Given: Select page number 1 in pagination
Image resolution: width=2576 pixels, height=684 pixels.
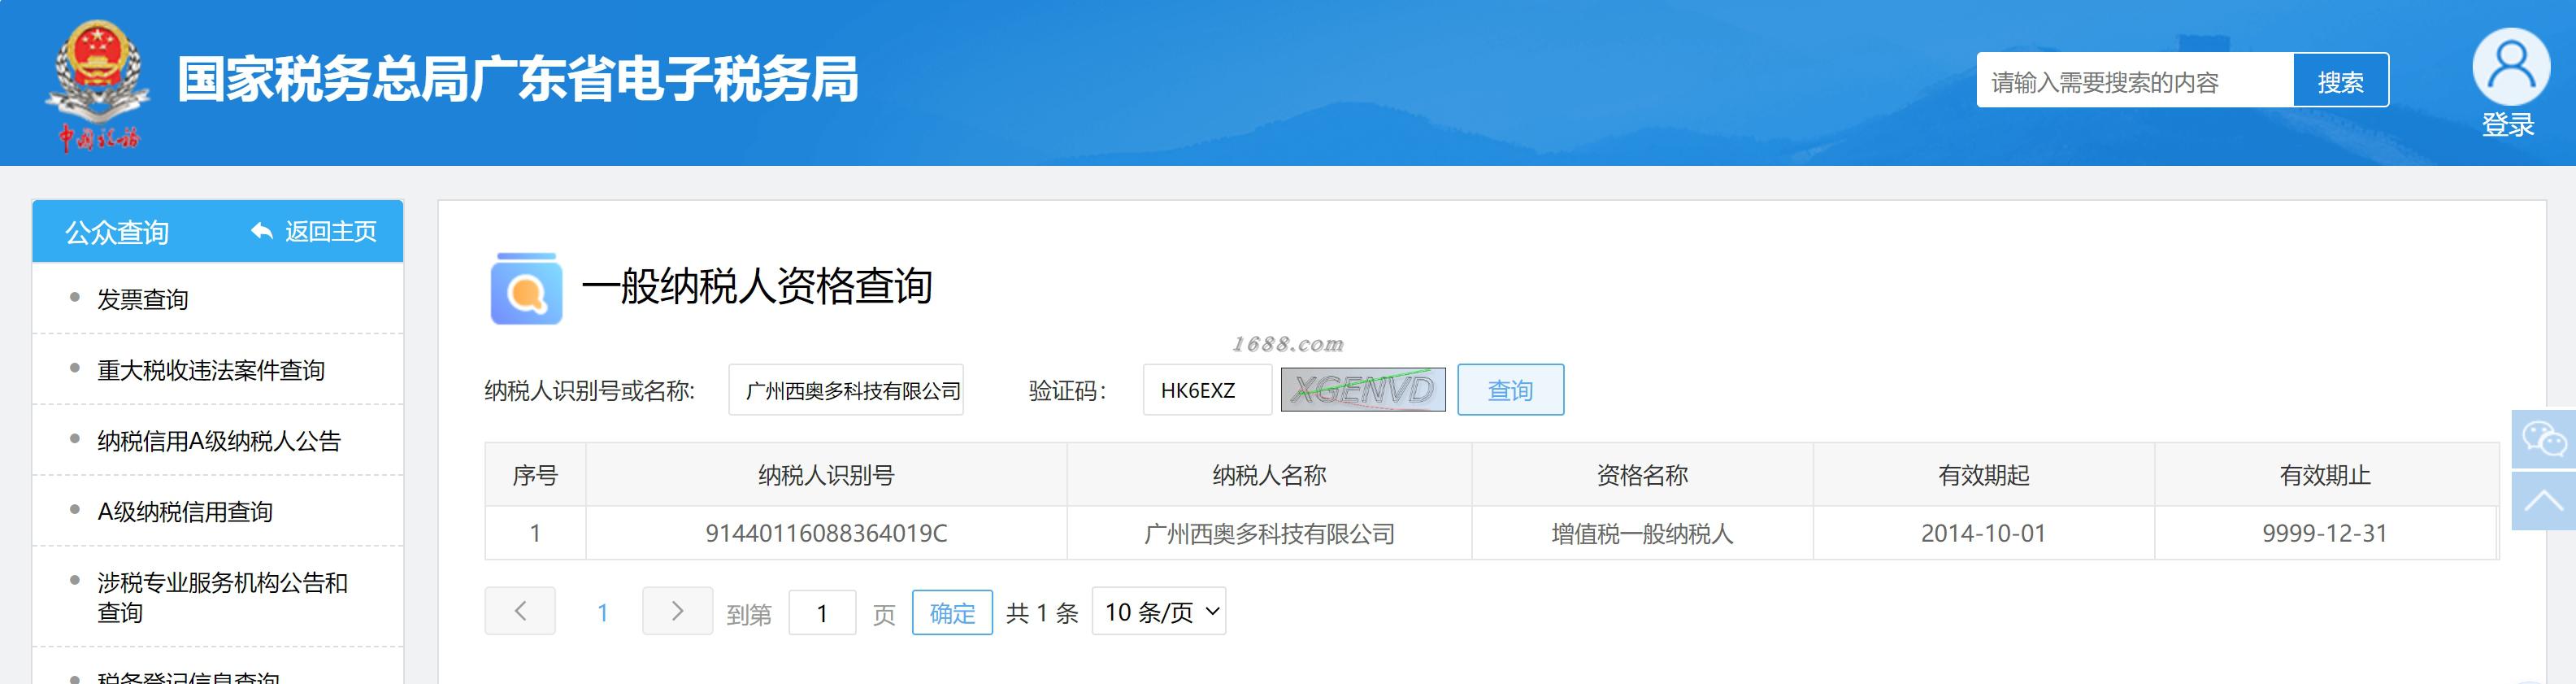Looking at the screenshot, I should (602, 612).
